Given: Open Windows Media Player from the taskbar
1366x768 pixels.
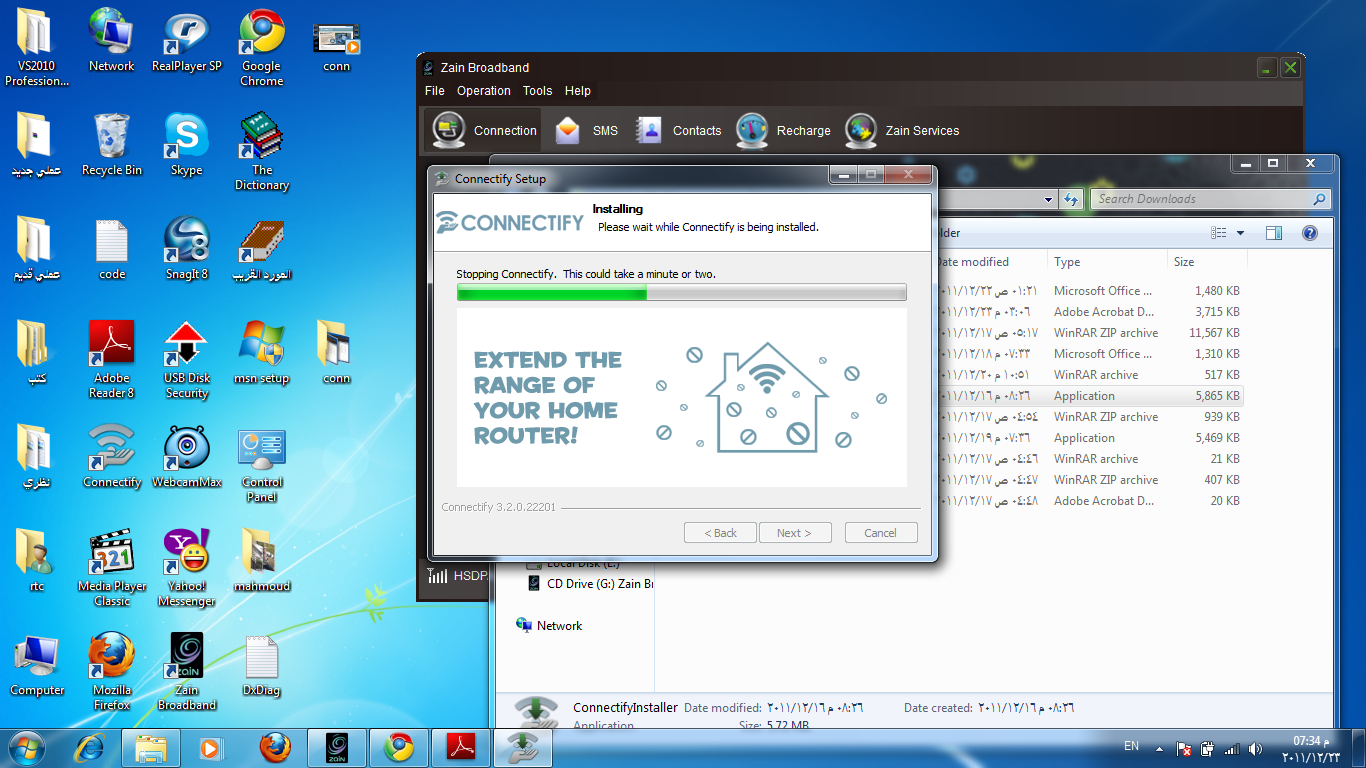Looking at the screenshot, I should pyautogui.click(x=210, y=748).
